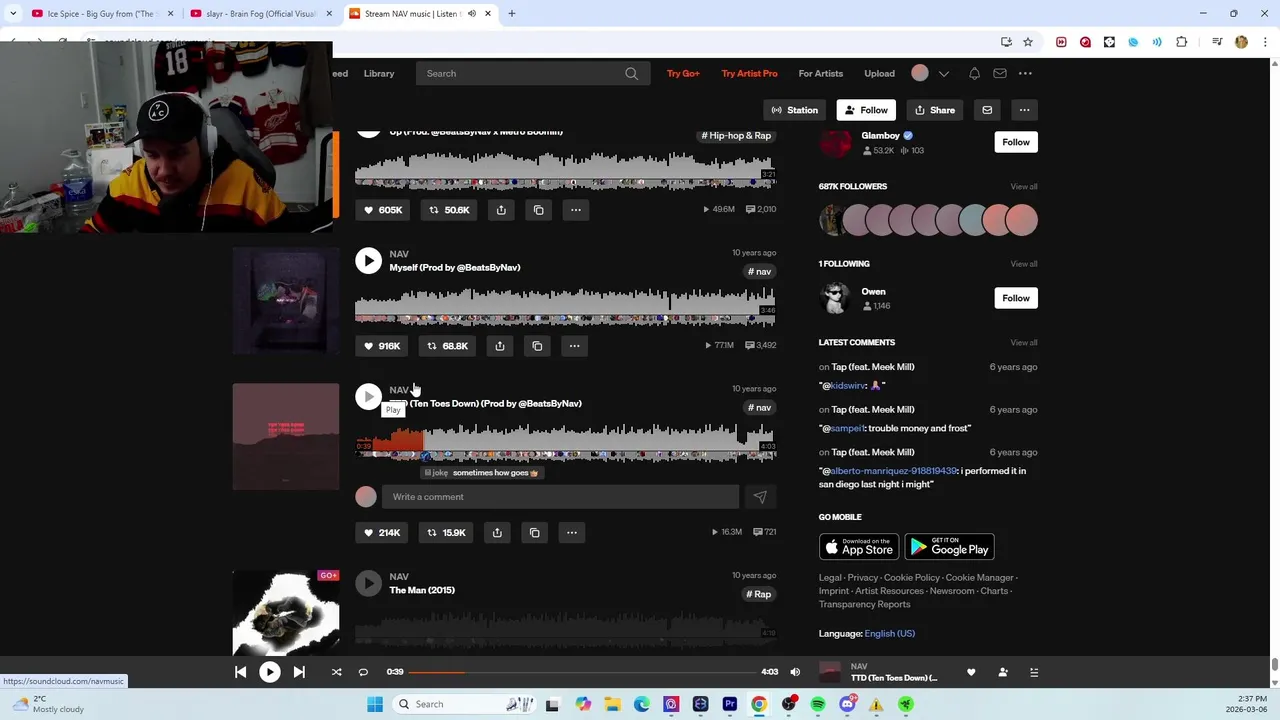Open Try Artist Pro link
The image size is (1280, 720).
749,73
